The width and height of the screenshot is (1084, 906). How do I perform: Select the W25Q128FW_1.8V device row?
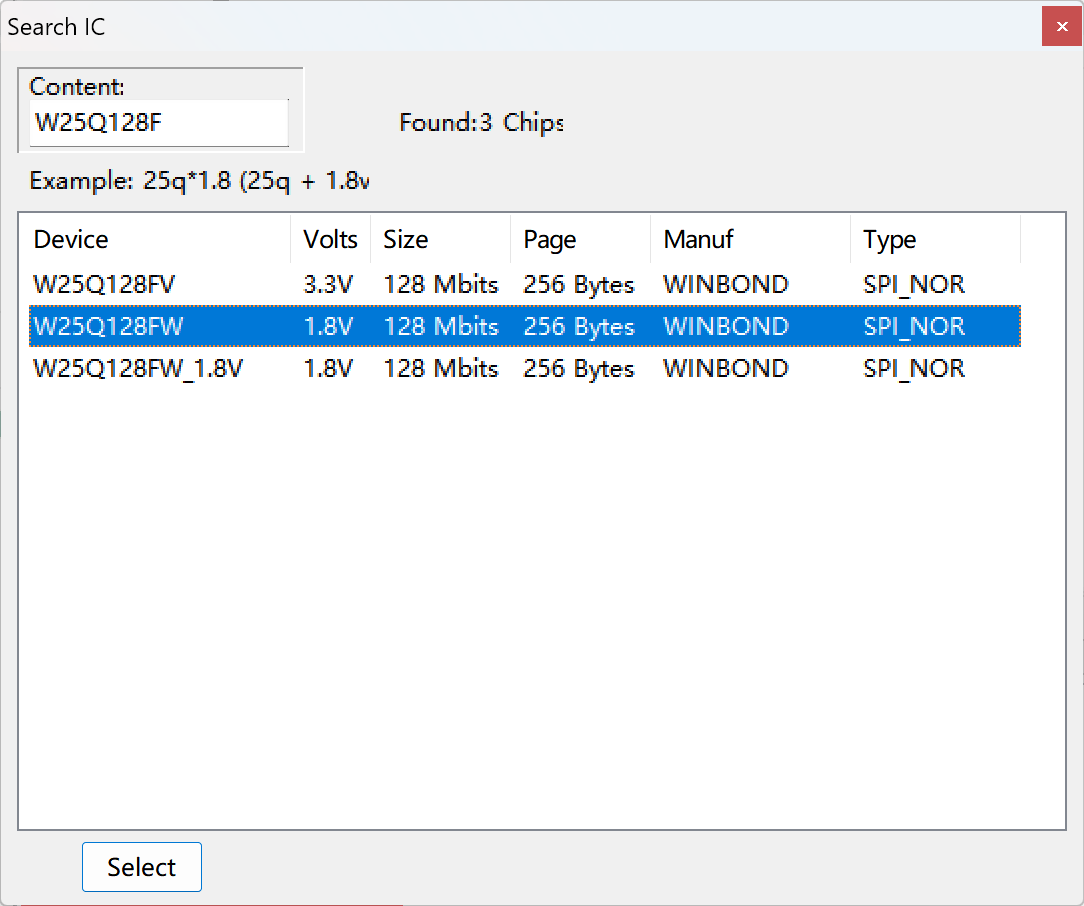tap(525, 368)
